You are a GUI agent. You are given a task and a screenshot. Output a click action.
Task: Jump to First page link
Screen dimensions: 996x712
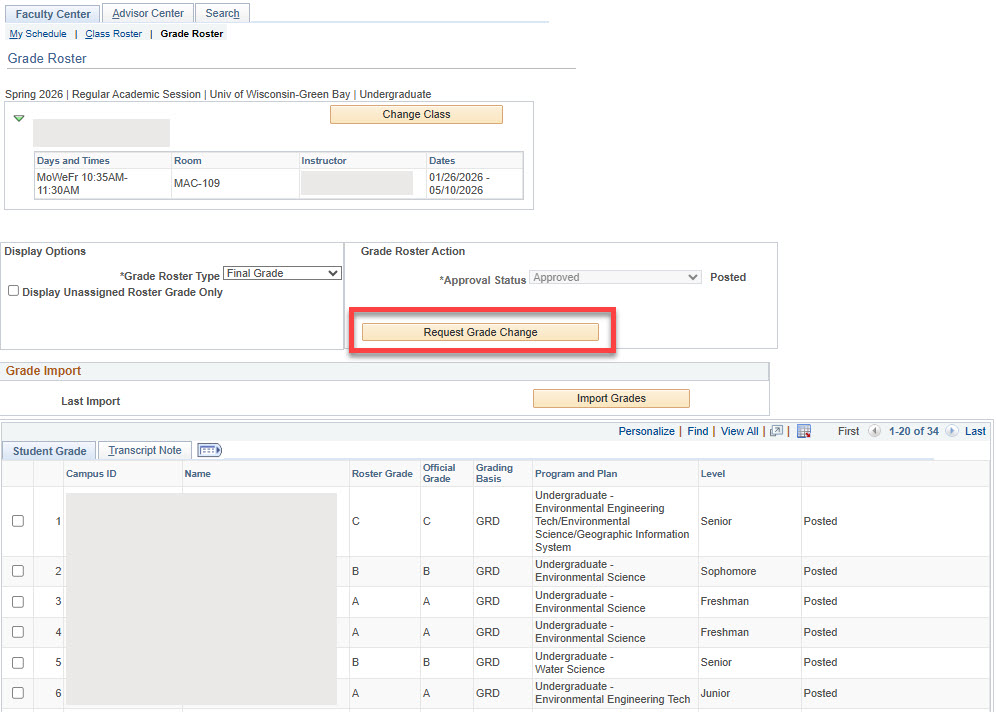pyautogui.click(x=848, y=431)
